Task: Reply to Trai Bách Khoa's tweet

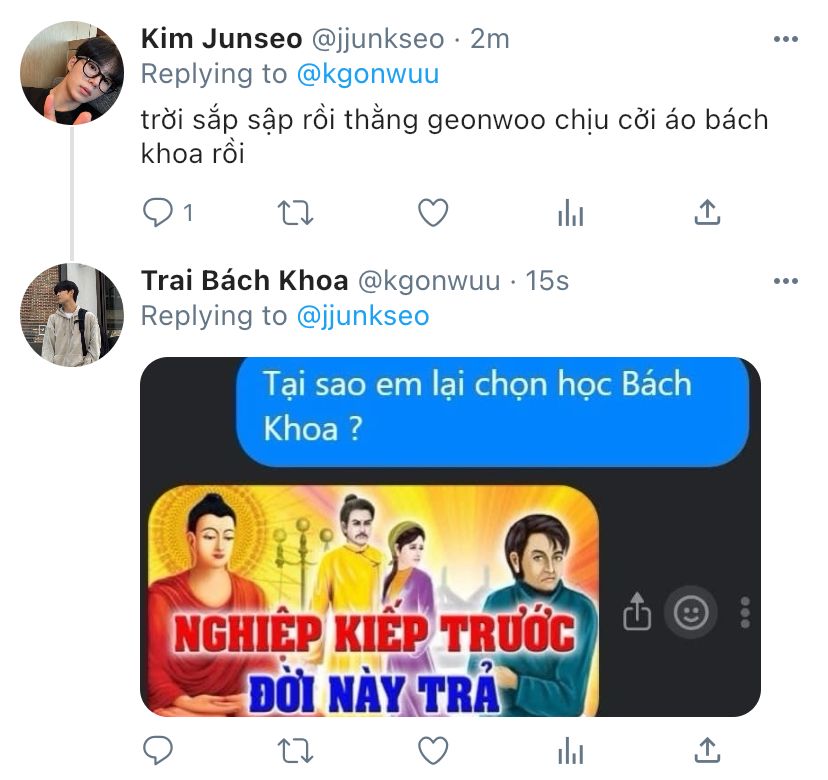Action: pos(158,750)
